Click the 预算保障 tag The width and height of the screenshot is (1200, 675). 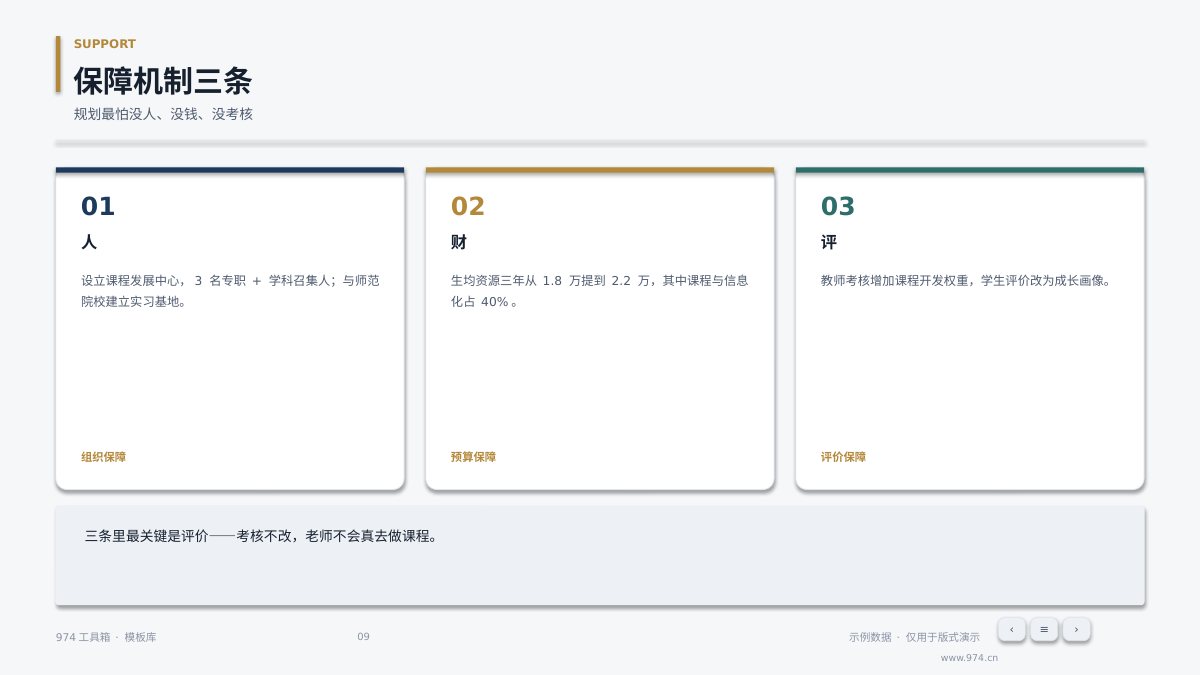point(474,457)
